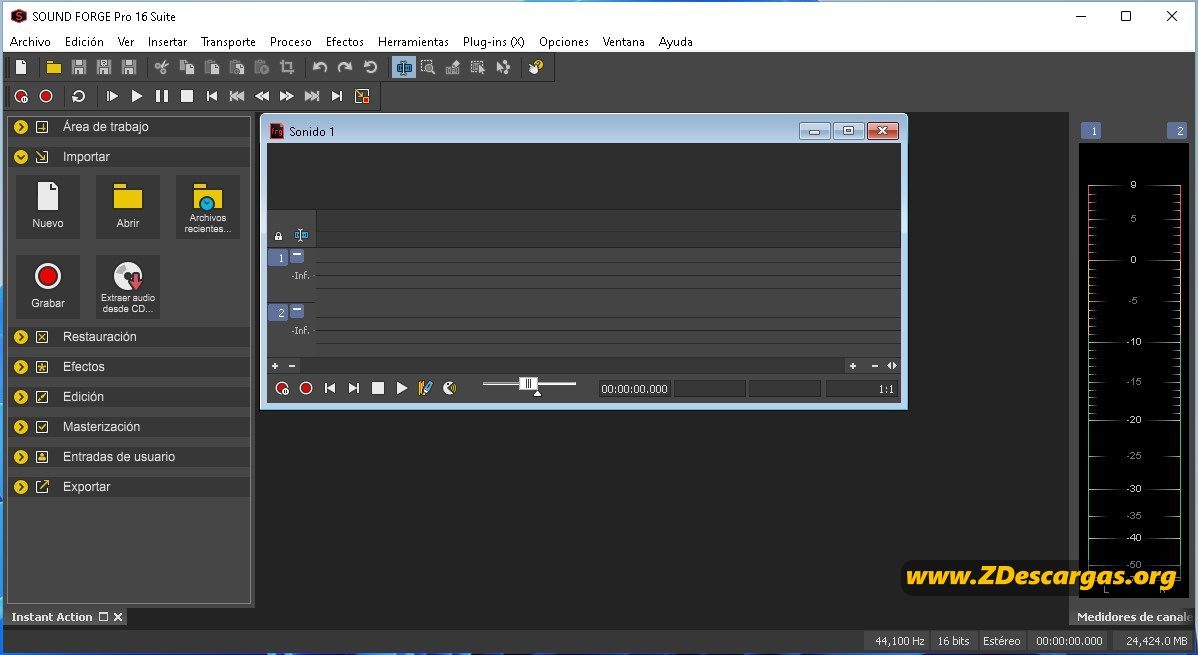
Task: Open the Plug-ins (X) menu
Action: (x=493, y=42)
